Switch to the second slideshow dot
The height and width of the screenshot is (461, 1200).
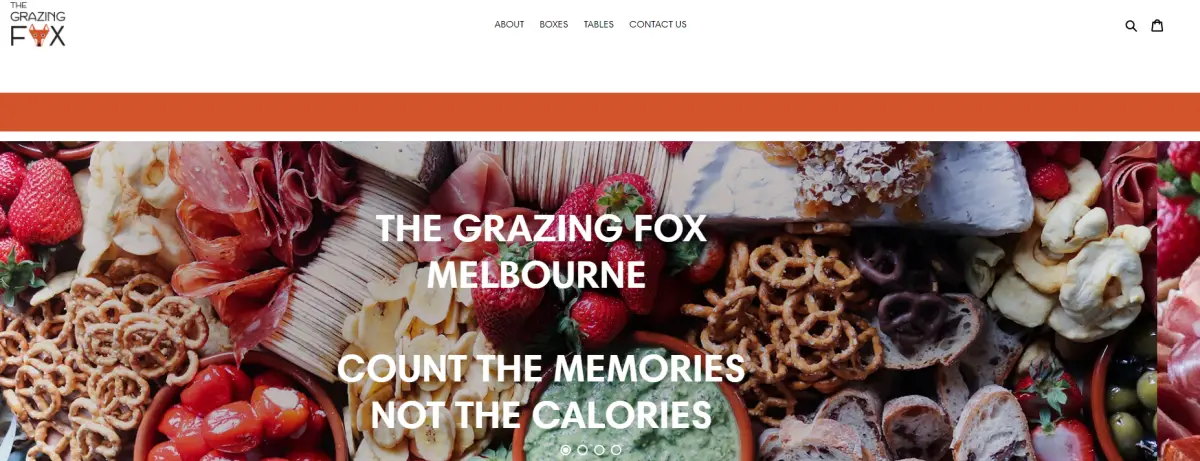583,450
